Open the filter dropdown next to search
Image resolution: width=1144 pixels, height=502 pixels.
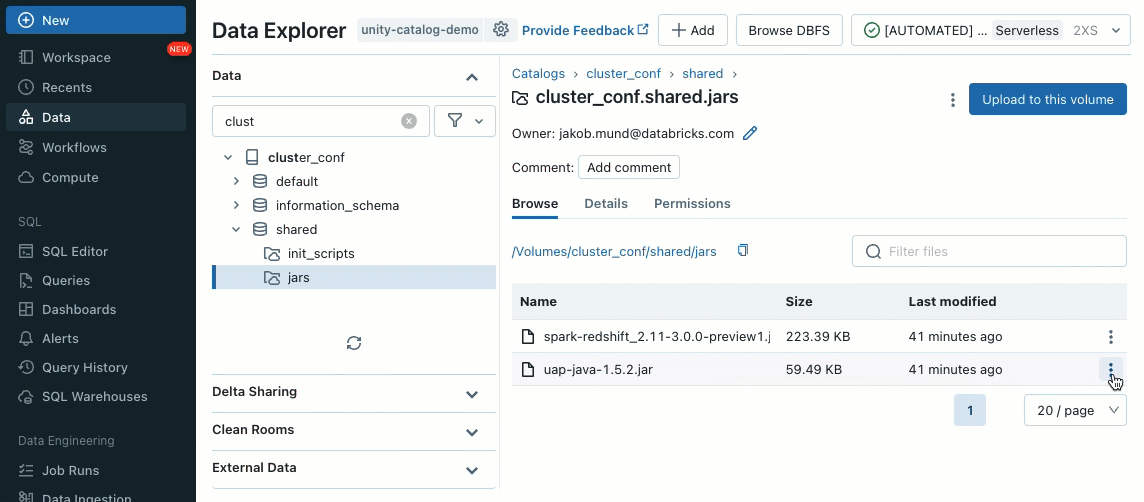tap(465, 121)
